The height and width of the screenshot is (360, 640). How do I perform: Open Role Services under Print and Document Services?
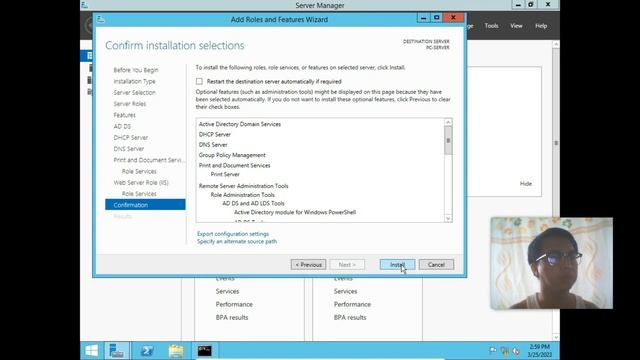click(139, 171)
